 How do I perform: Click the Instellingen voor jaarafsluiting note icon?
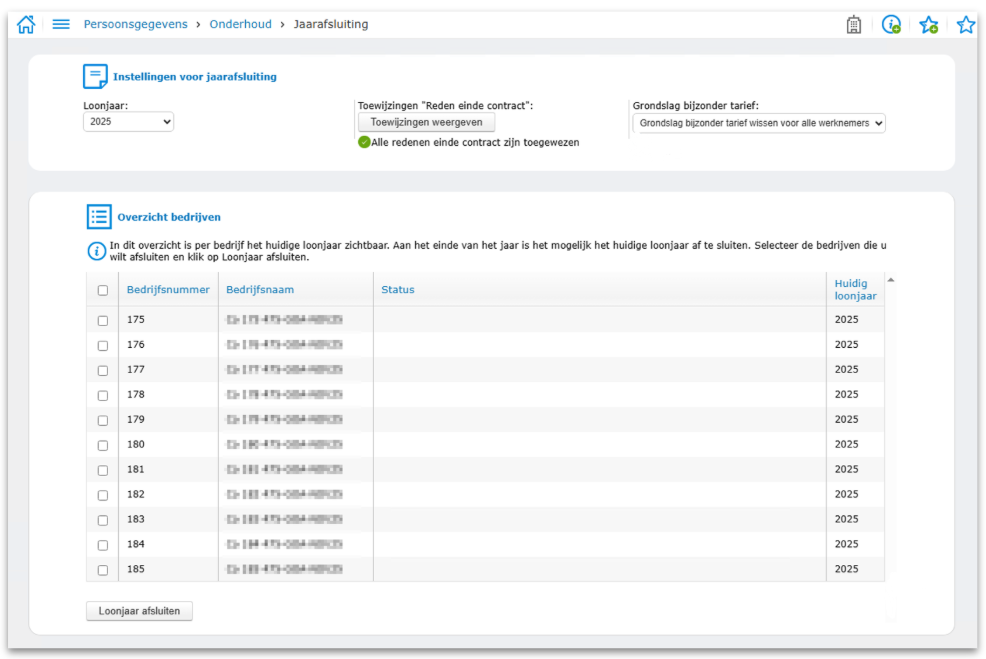pyautogui.click(x=95, y=77)
